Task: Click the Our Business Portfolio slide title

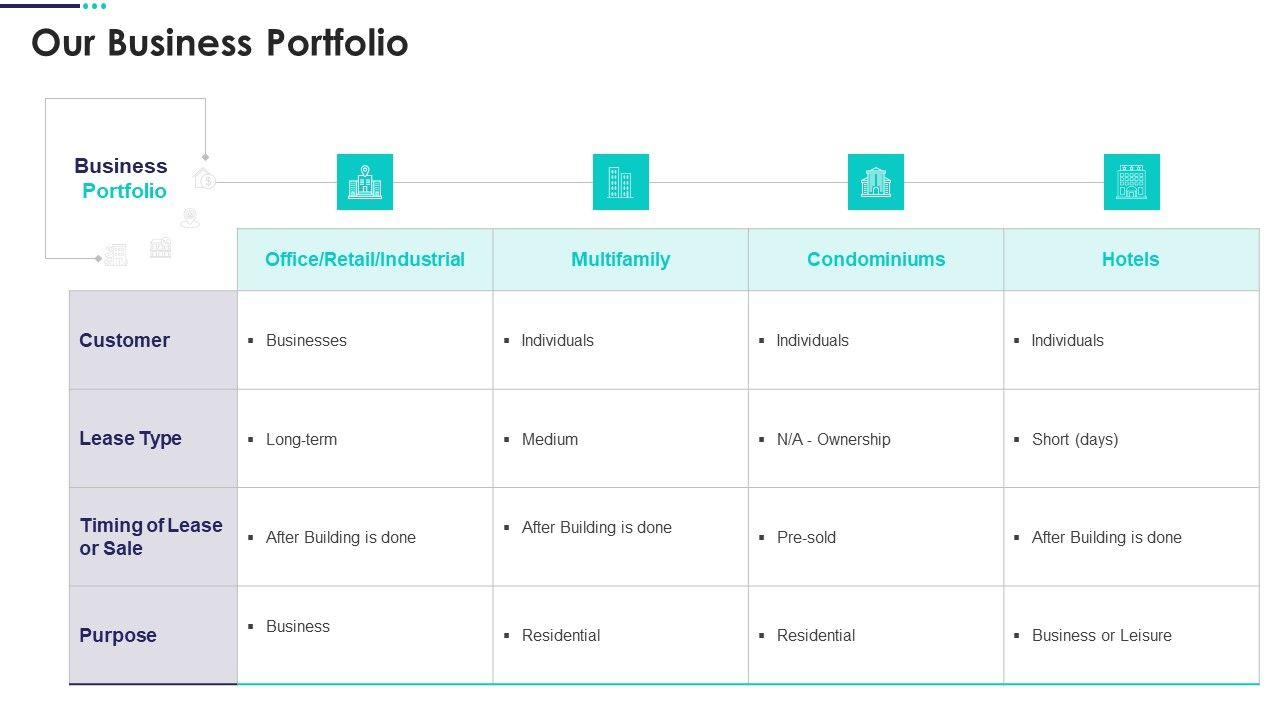Action: pyautogui.click(x=220, y=43)
